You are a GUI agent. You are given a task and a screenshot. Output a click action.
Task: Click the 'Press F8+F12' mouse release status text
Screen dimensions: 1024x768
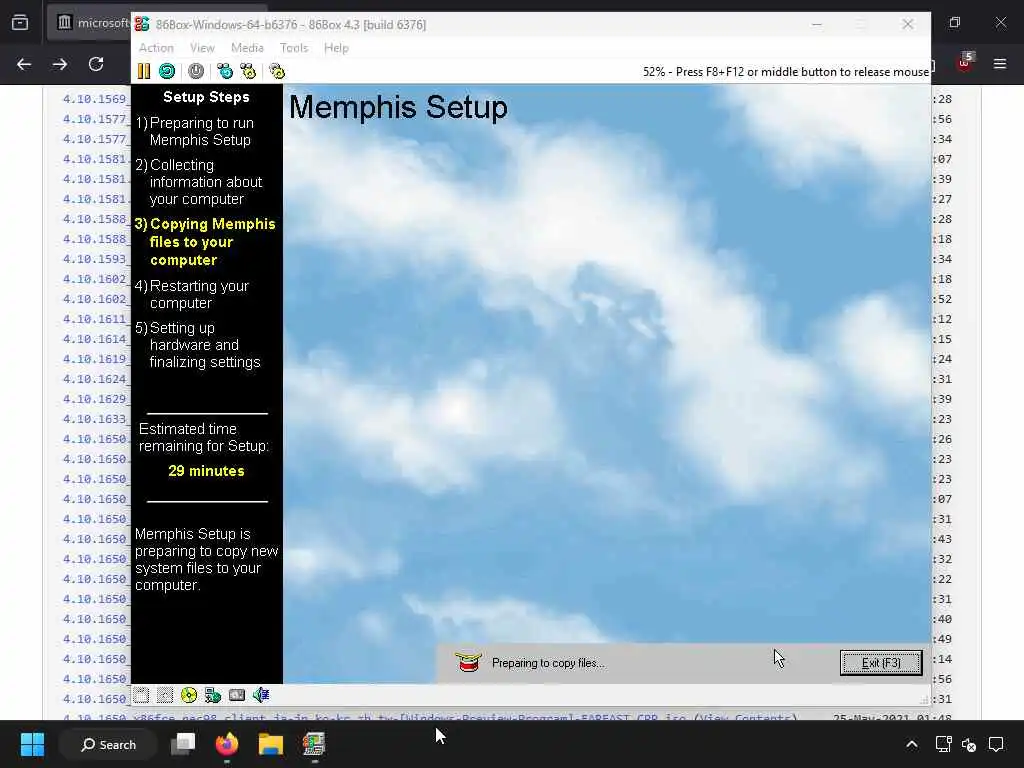coord(786,72)
